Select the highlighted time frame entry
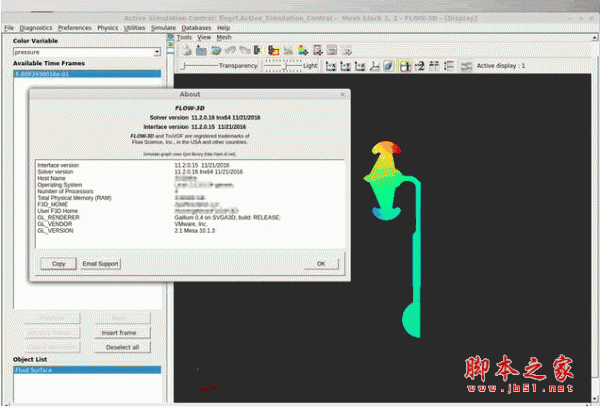The image size is (600, 408). pyautogui.click(x=87, y=74)
